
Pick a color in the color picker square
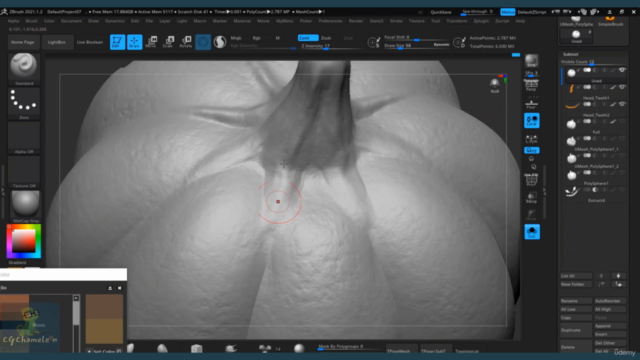[24, 241]
